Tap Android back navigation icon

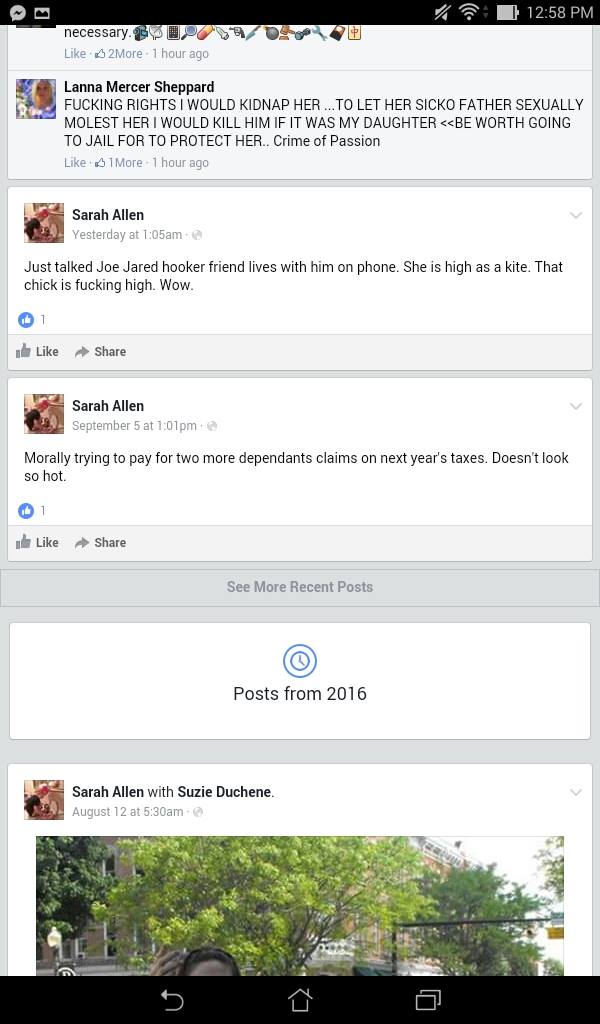pos(172,1000)
